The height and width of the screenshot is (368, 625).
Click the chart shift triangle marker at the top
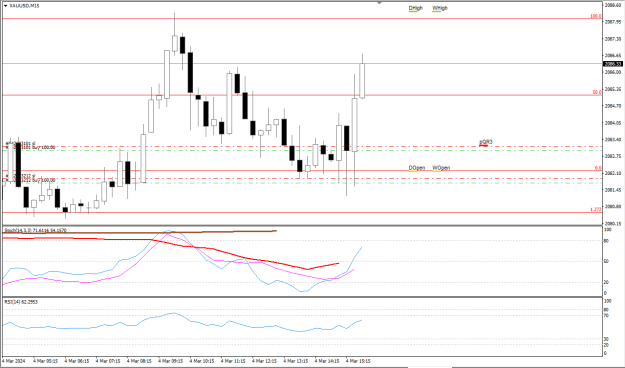pos(379,3)
